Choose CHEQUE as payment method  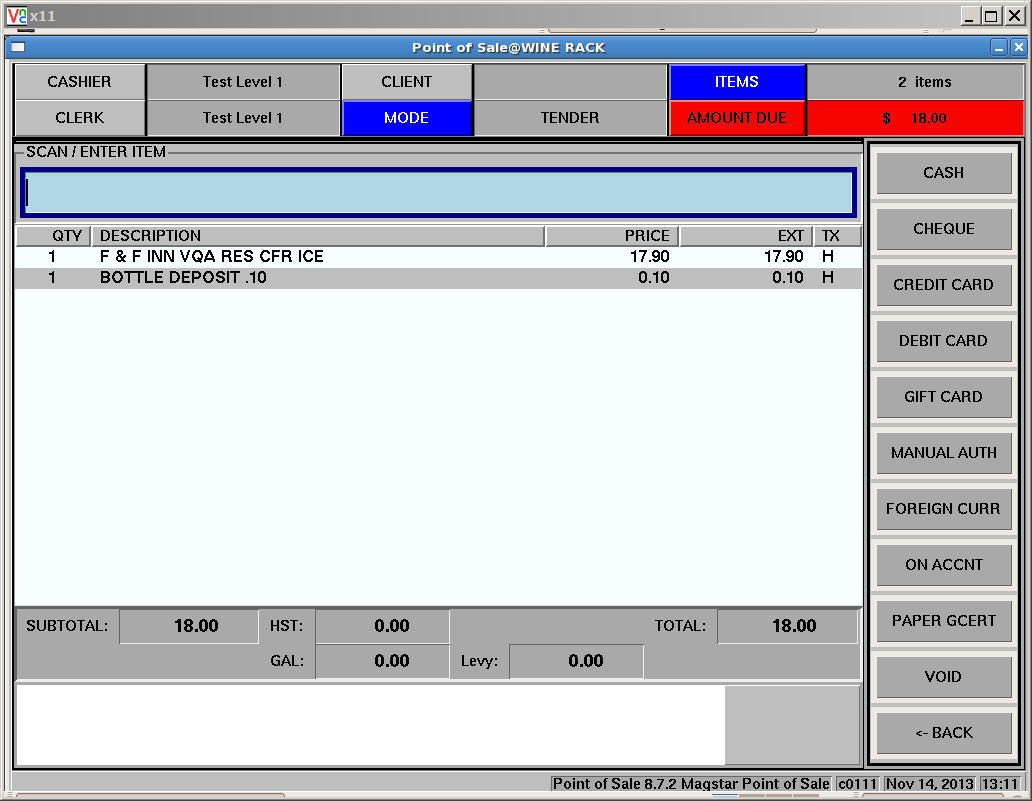(943, 228)
